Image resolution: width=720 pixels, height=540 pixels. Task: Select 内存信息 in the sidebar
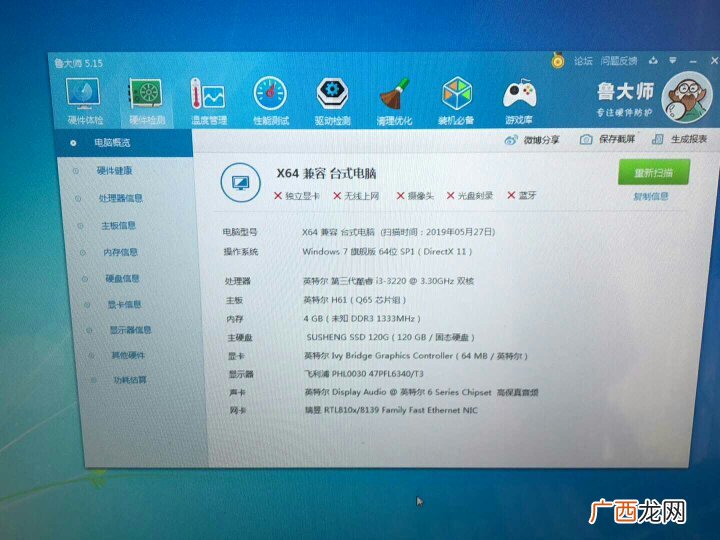[x=120, y=252]
